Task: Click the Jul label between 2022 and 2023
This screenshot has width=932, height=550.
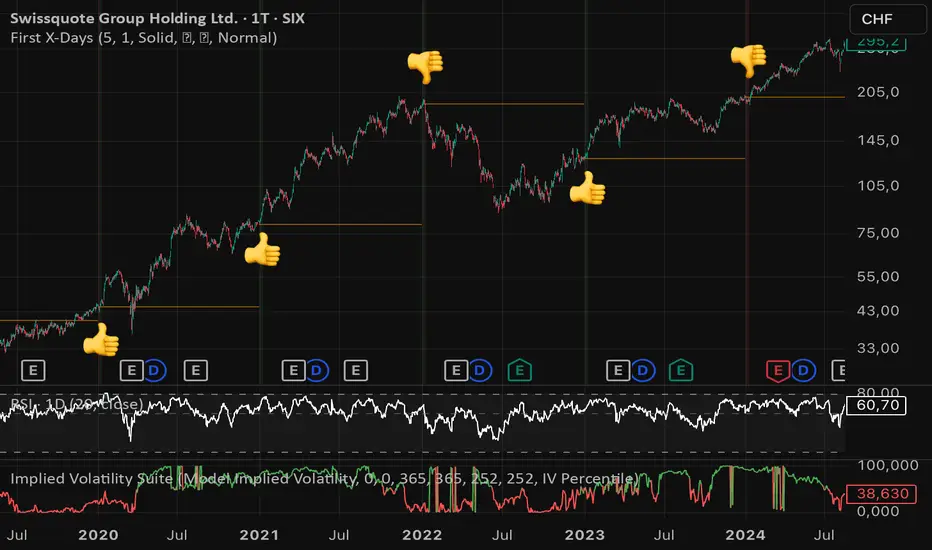Action: 502,535
